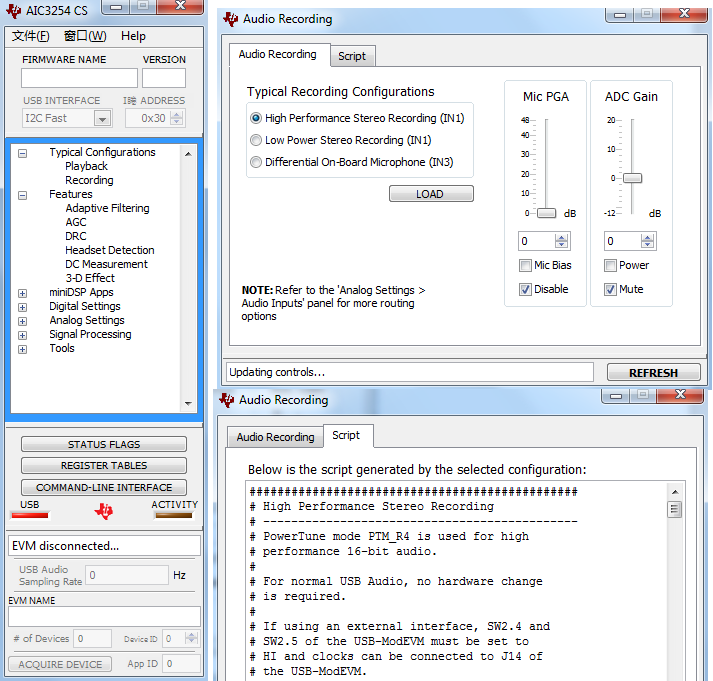Select High Performance Stereo Recording (IN1) option
This screenshot has width=713, height=681.
pos(256,118)
